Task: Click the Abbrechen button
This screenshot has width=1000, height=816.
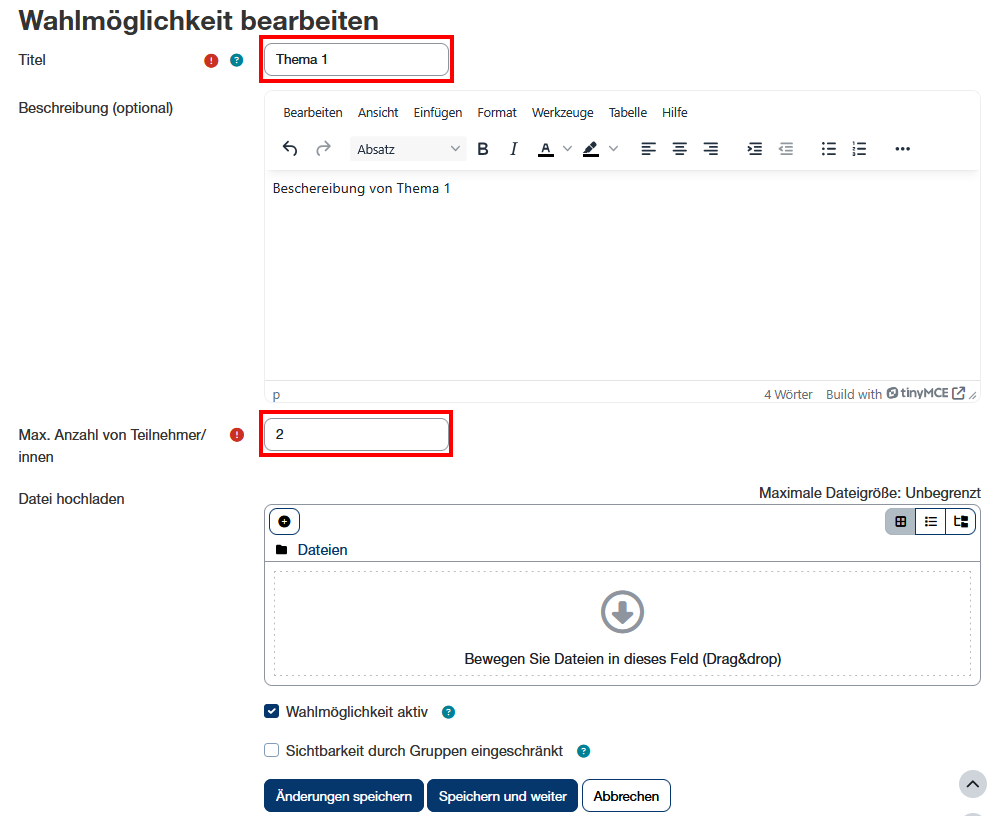Action: (626, 796)
